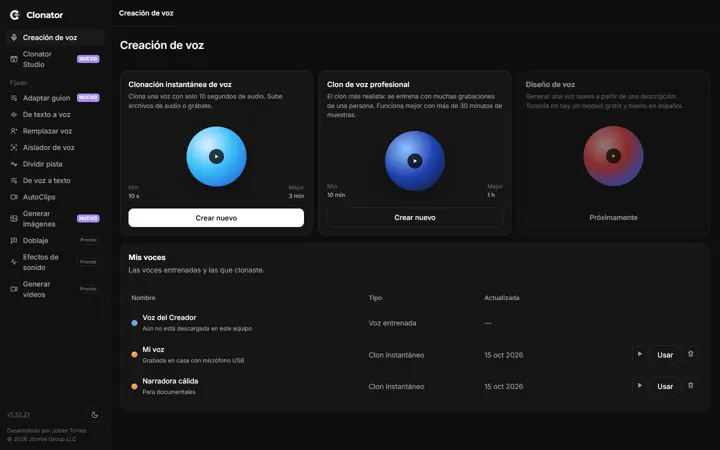
Task: Click the Aislador de voz icon
Action: click(14, 148)
